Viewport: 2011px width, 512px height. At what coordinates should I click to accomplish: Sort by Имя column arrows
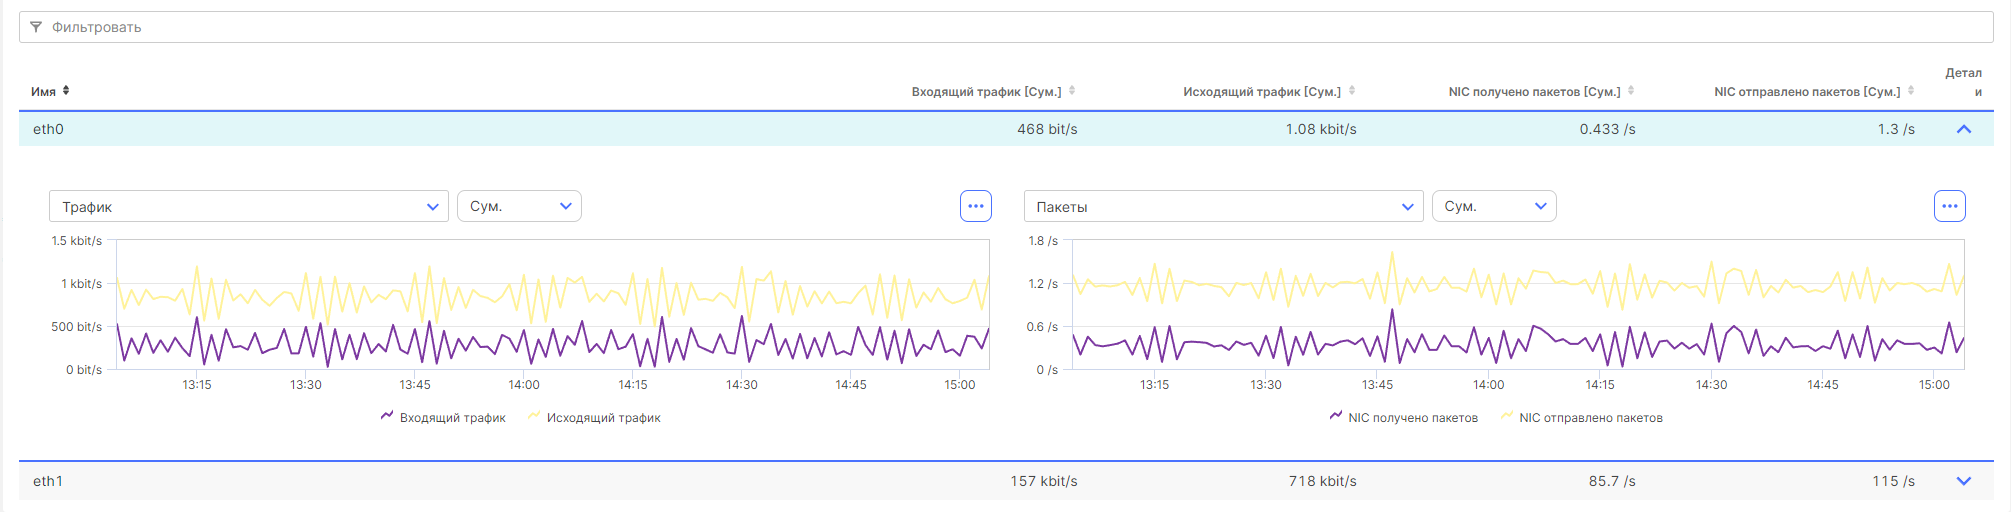tap(66, 91)
